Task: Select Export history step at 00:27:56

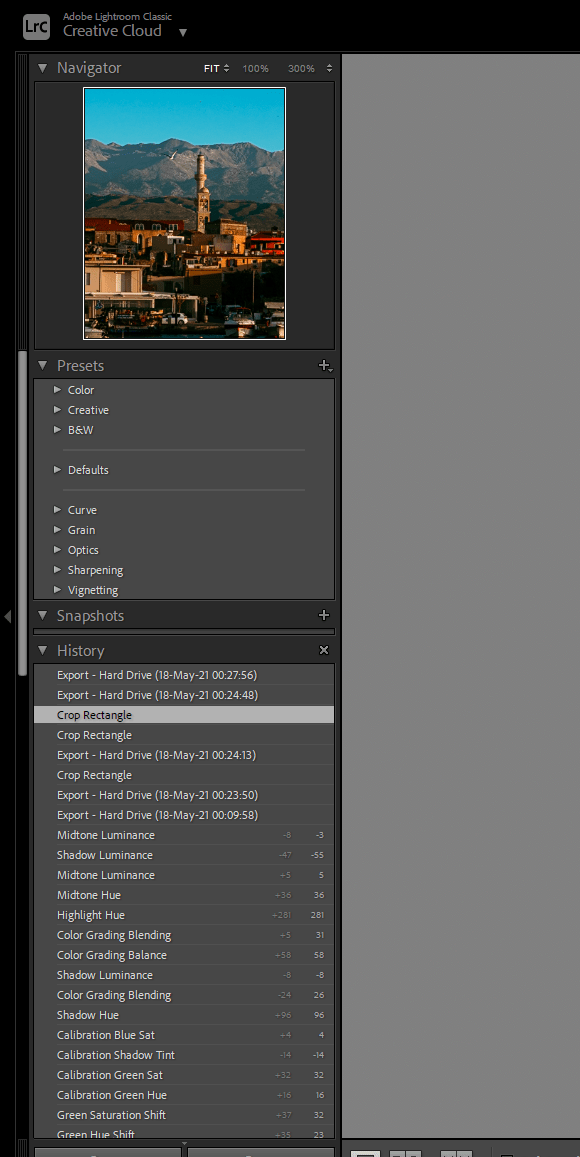Action: (184, 674)
